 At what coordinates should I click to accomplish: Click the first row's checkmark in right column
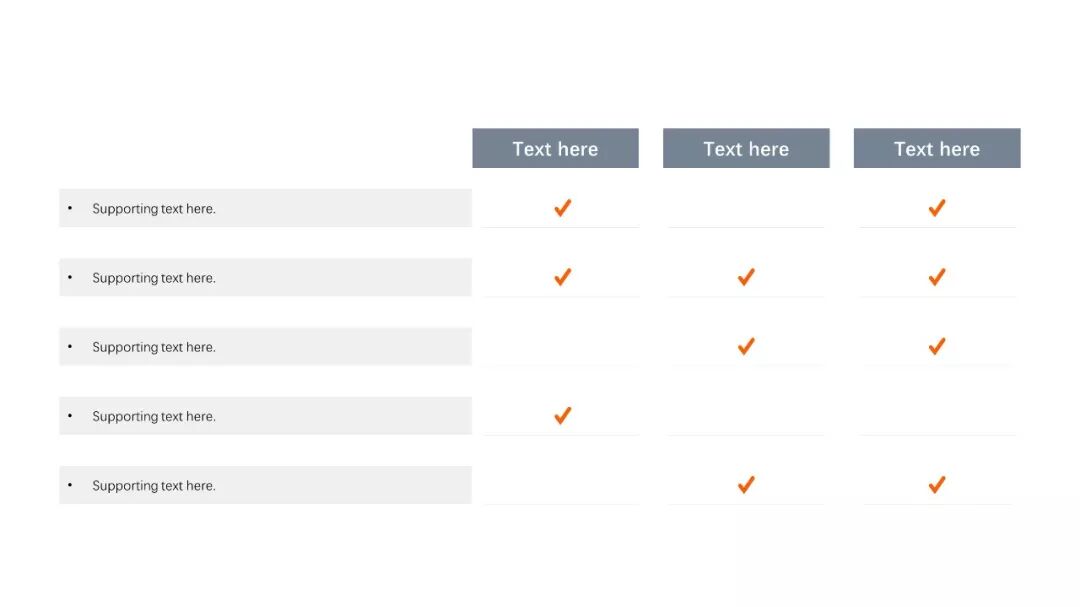pyautogui.click(x=936, y=208)
